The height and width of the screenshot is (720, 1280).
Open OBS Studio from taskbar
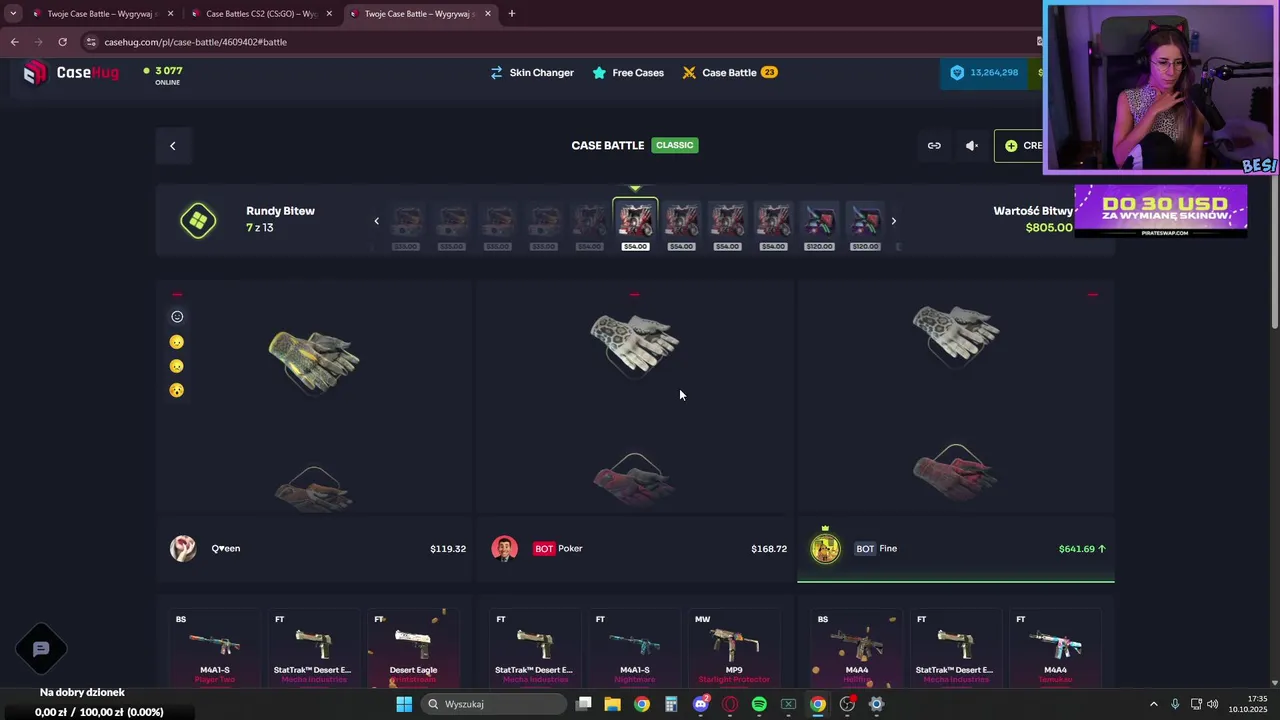(x=847, y=704)
